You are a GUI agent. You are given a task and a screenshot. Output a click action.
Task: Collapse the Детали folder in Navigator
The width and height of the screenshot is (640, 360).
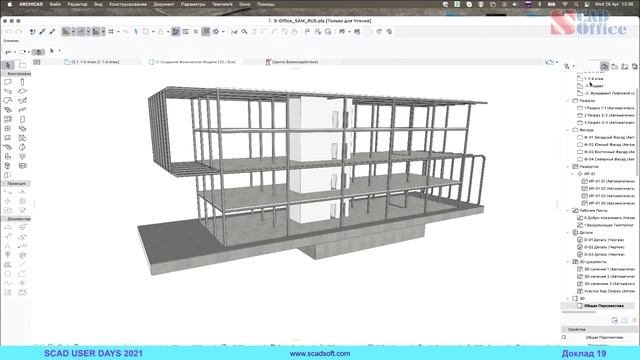(568, 233)
